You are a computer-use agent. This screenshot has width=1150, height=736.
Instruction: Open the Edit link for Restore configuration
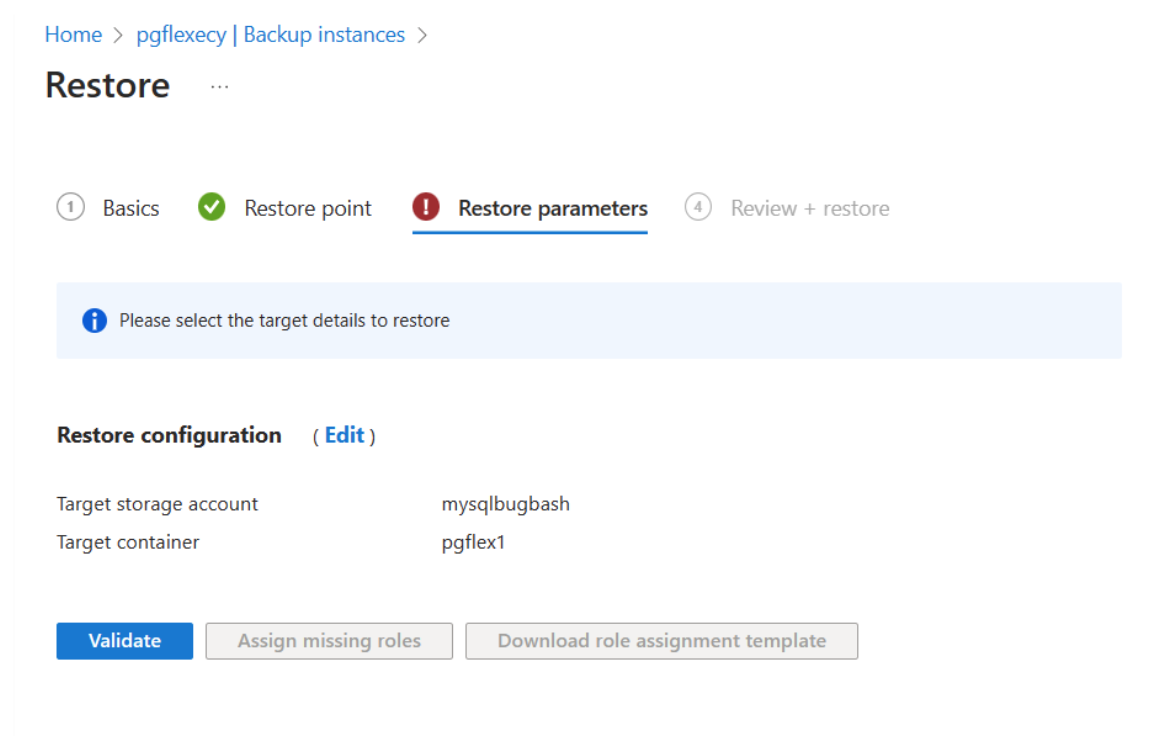[344, 435]
